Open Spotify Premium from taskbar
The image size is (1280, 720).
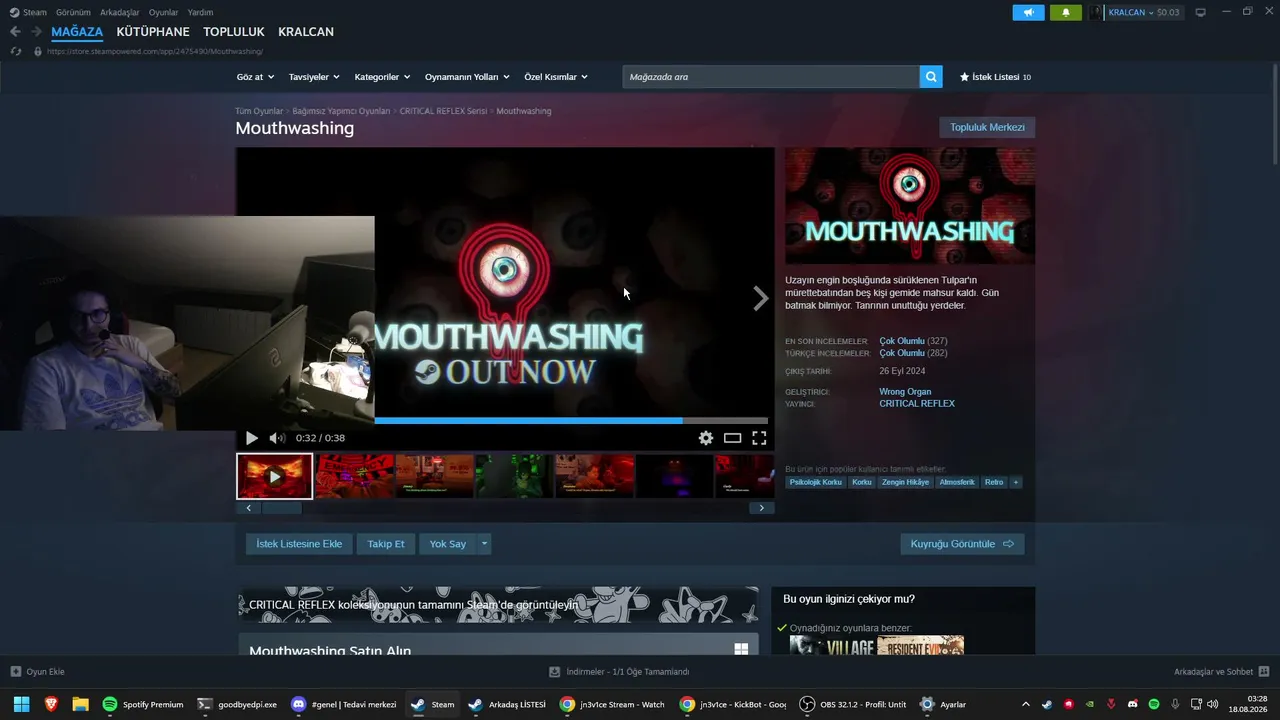tap(144, 704)
